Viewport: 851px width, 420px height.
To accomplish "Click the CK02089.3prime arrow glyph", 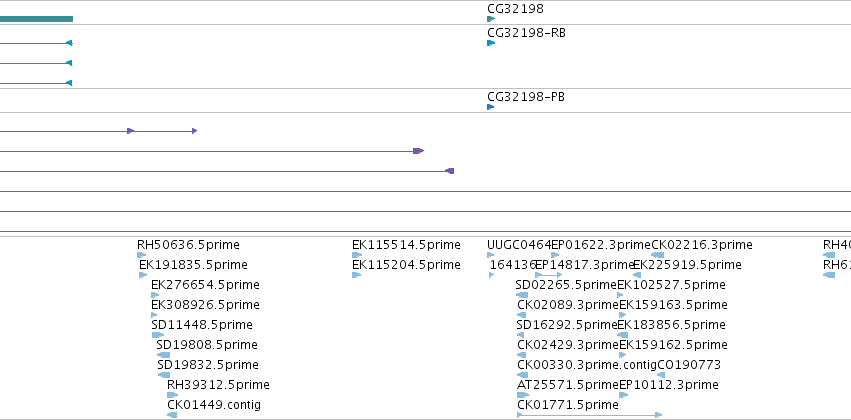I will [522, 315].
